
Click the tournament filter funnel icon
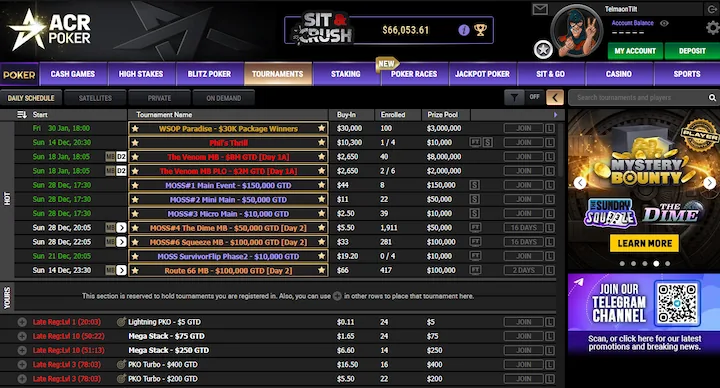[x=514, y=97]
